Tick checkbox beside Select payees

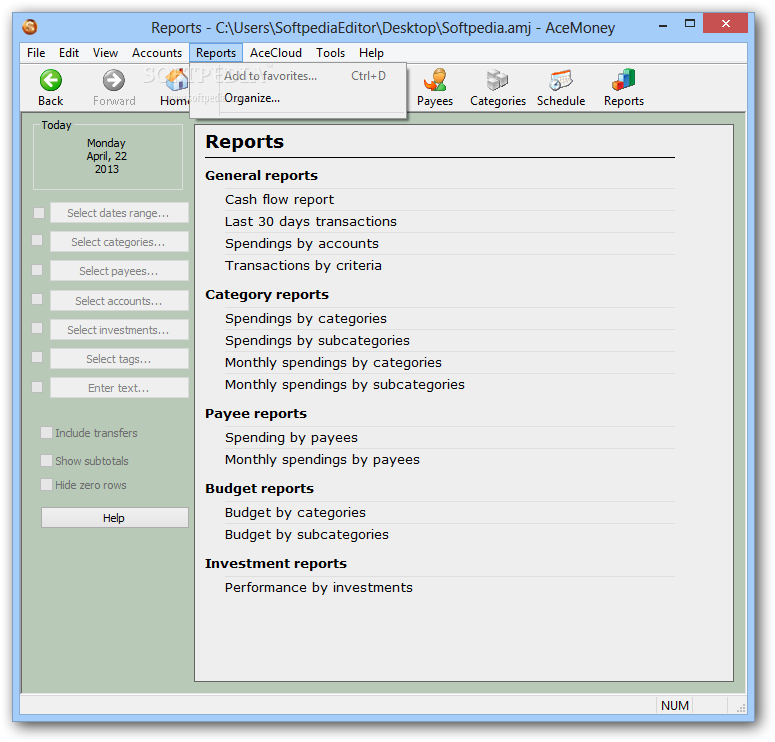click(37, 270)
